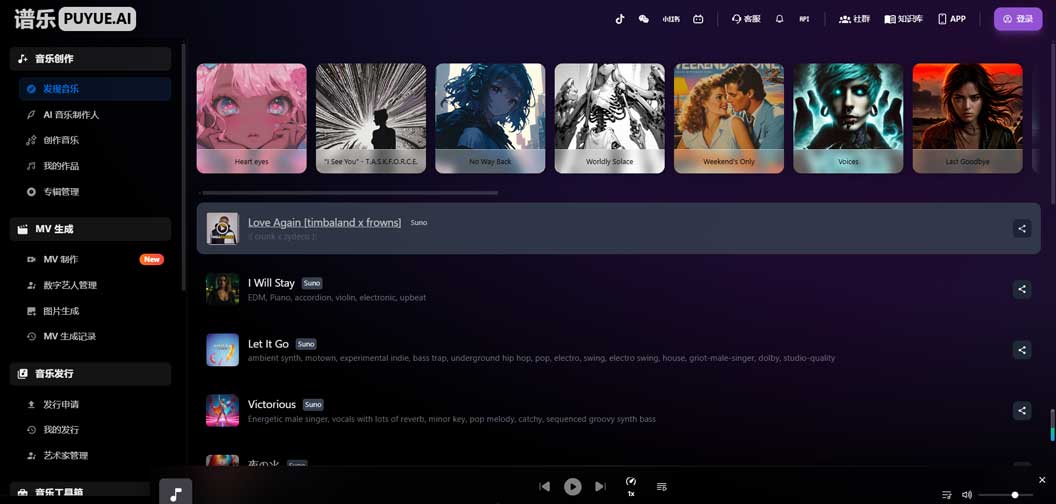This screenshot has width=1056, height=504.
Task: Open the TikTok social icon
Action: pyautogui.click(x=619, y=19)
